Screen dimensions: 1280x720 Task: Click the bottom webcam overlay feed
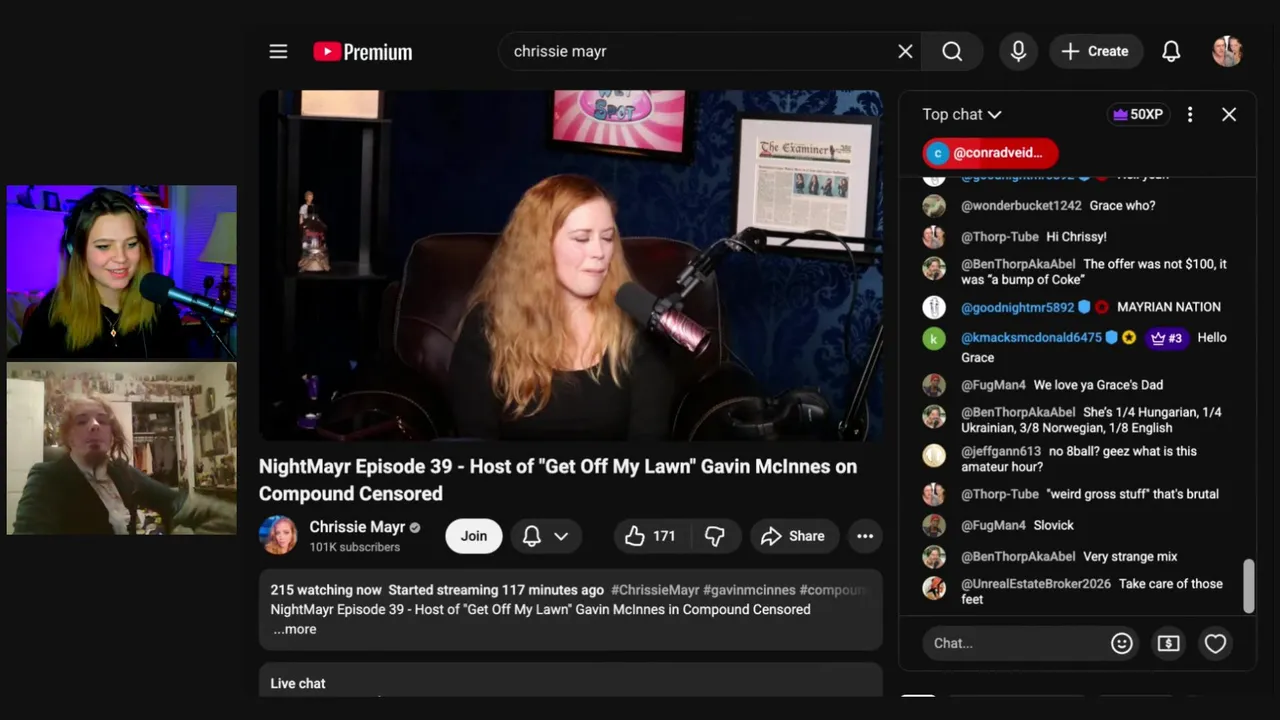point(122,448)
